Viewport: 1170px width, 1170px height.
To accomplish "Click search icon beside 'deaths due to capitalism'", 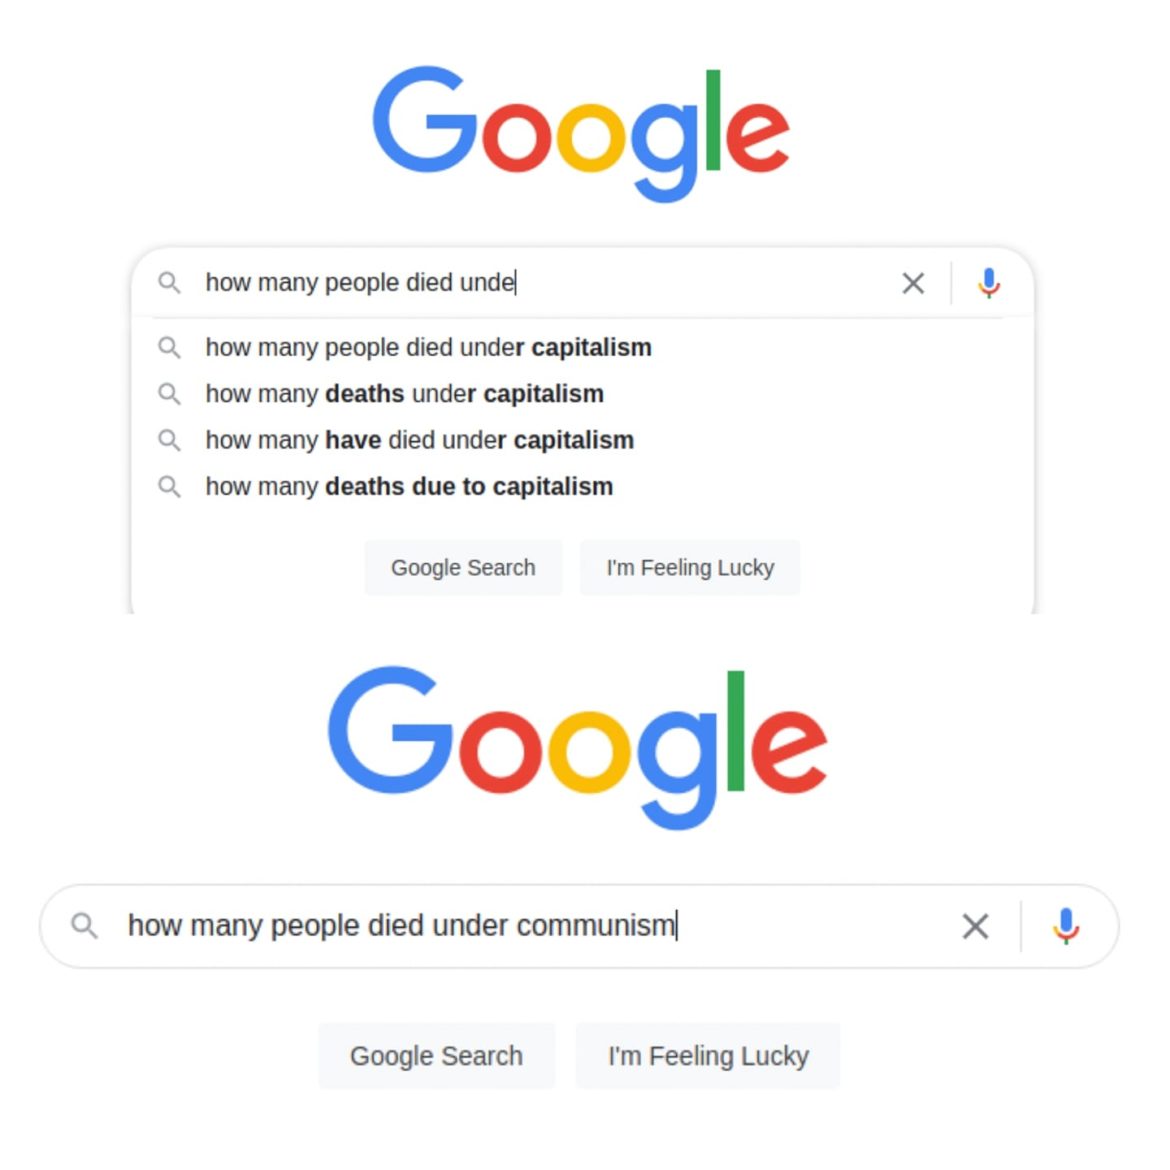I will 170,487.
